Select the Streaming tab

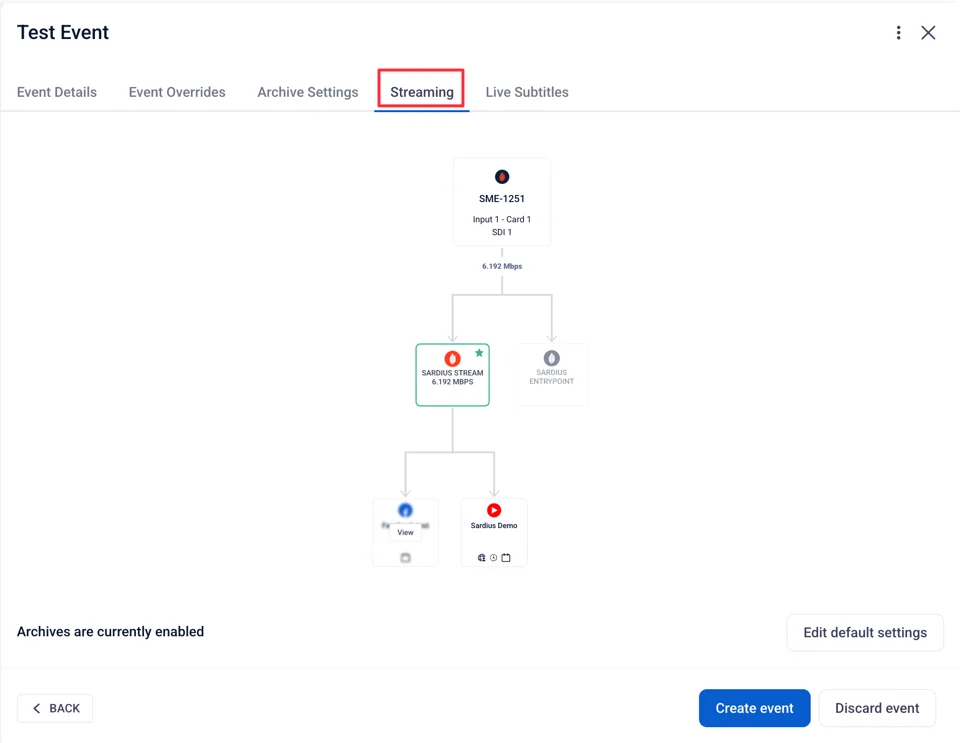[422, 92]
